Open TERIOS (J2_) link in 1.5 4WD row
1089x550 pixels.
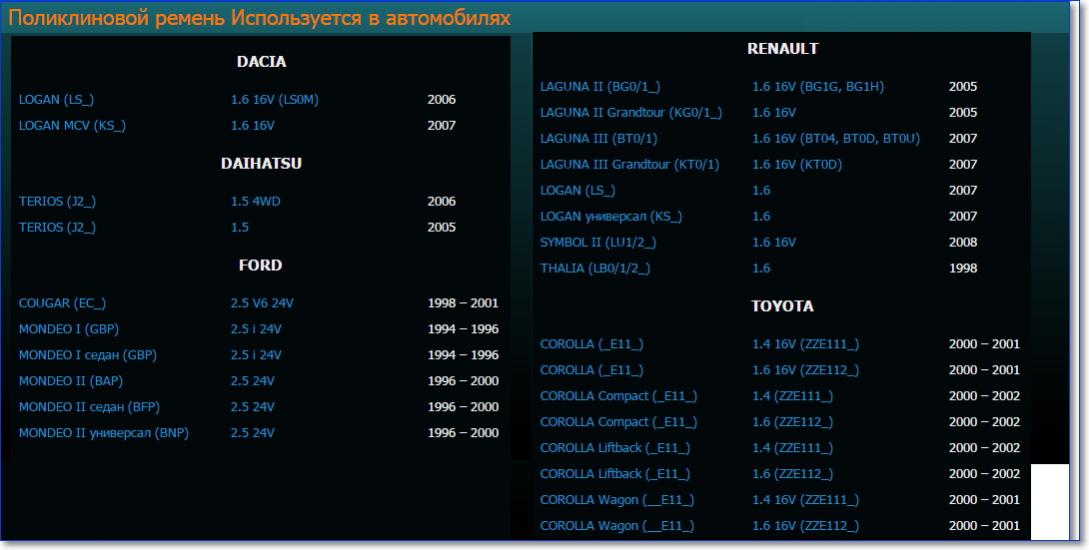click(x=57, y=201)
